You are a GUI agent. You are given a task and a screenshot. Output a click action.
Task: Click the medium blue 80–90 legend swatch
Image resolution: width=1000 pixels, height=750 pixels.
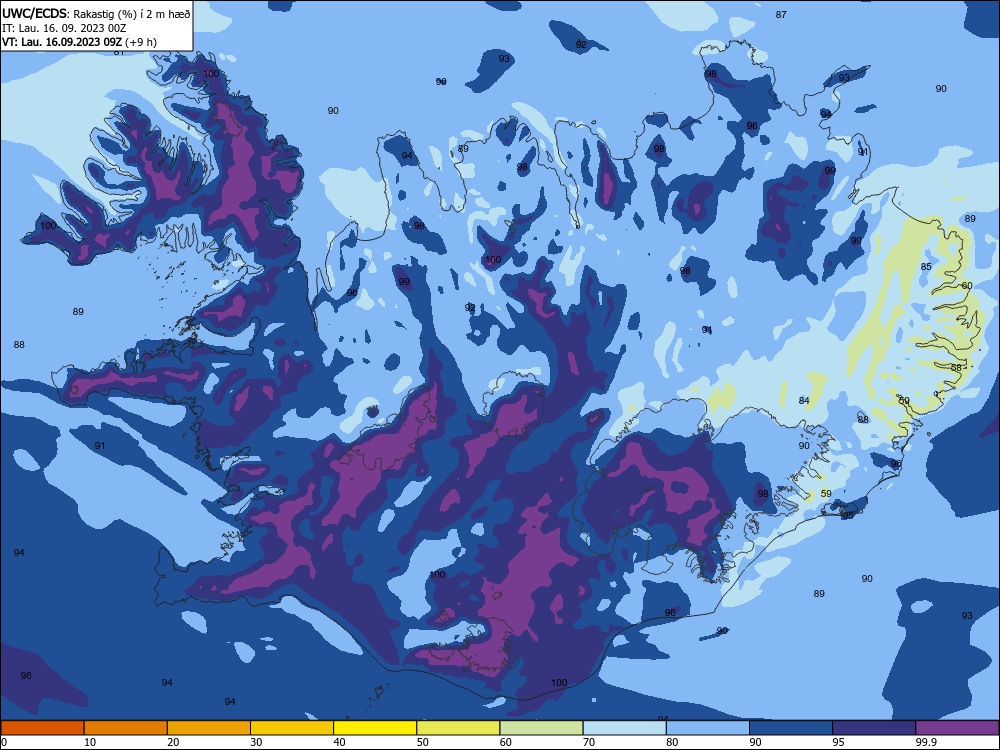tap(708, 728)
